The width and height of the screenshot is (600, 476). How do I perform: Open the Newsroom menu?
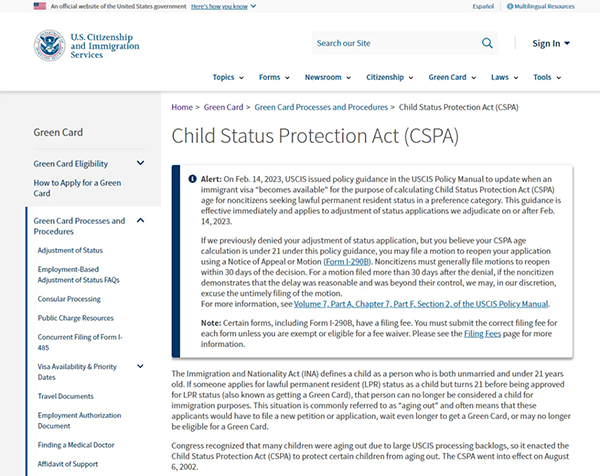pos(328,77)
